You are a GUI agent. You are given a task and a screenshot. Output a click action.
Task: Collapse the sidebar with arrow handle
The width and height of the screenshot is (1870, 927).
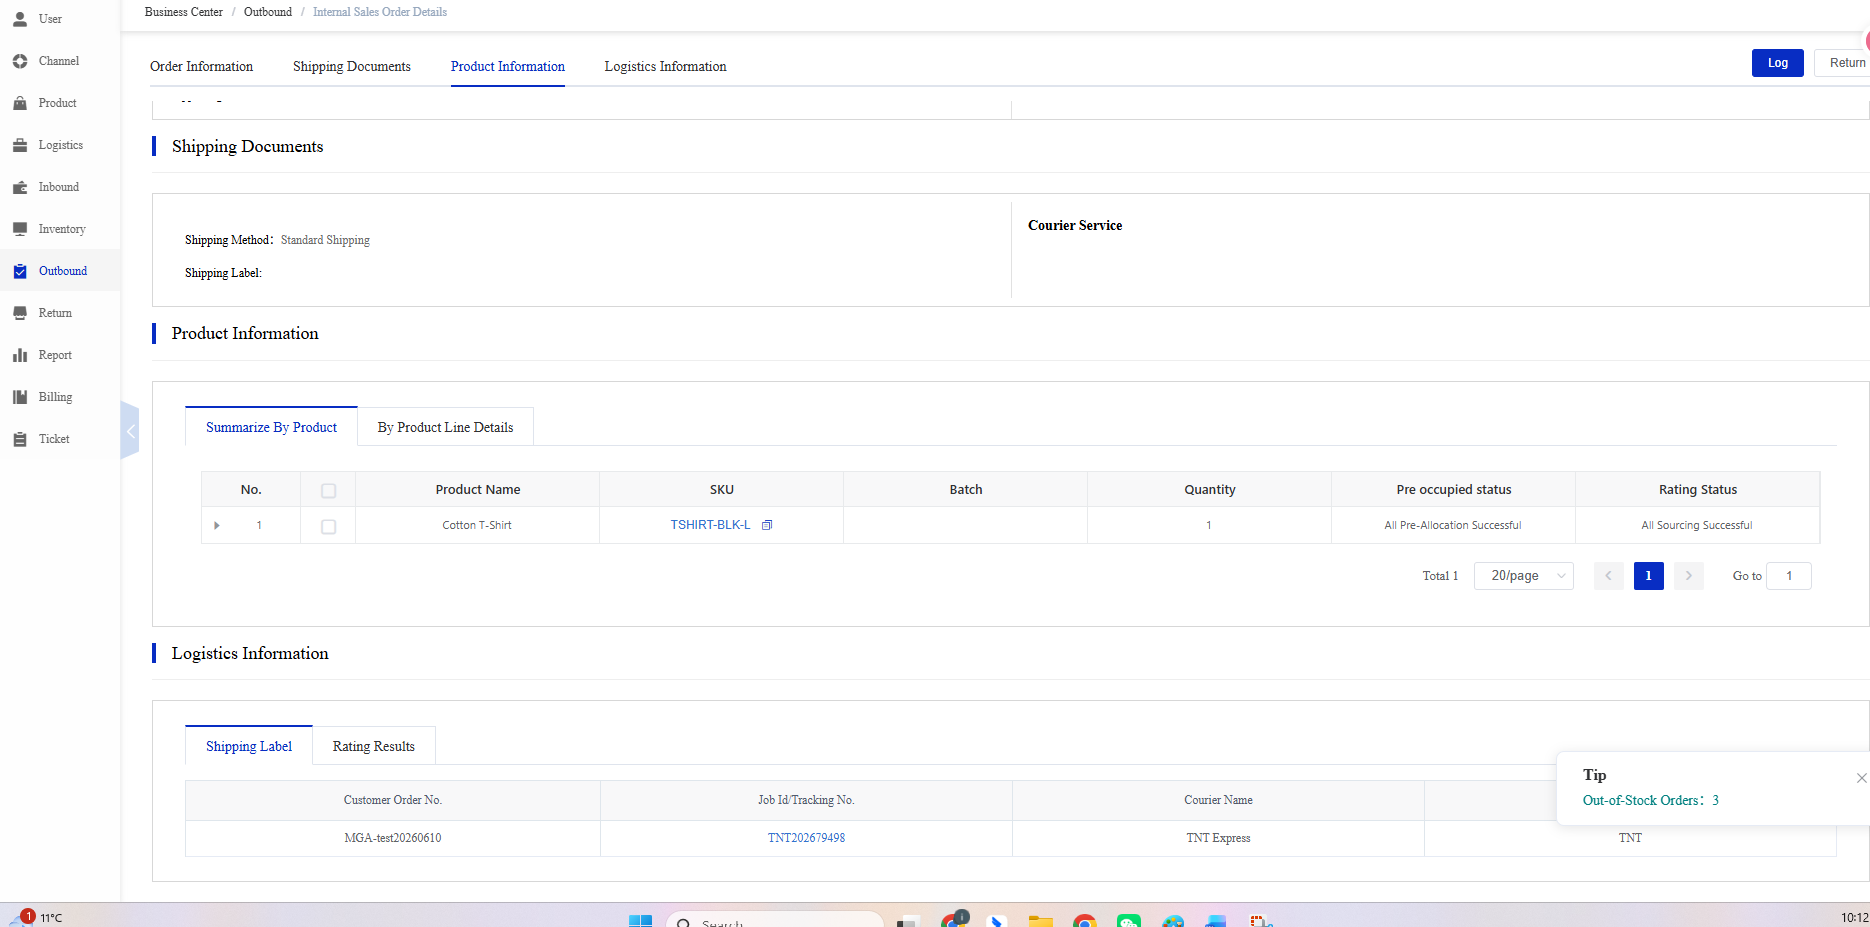[x=130, y=431]
